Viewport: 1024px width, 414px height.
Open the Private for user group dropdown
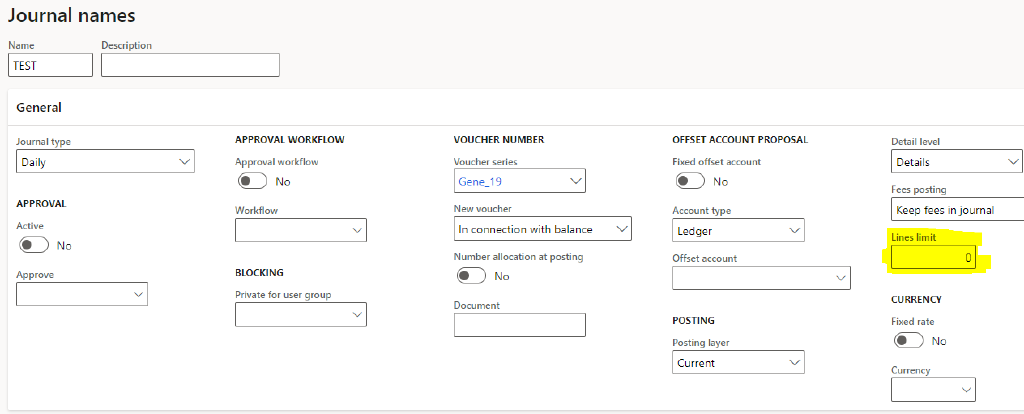coord(300,314)
